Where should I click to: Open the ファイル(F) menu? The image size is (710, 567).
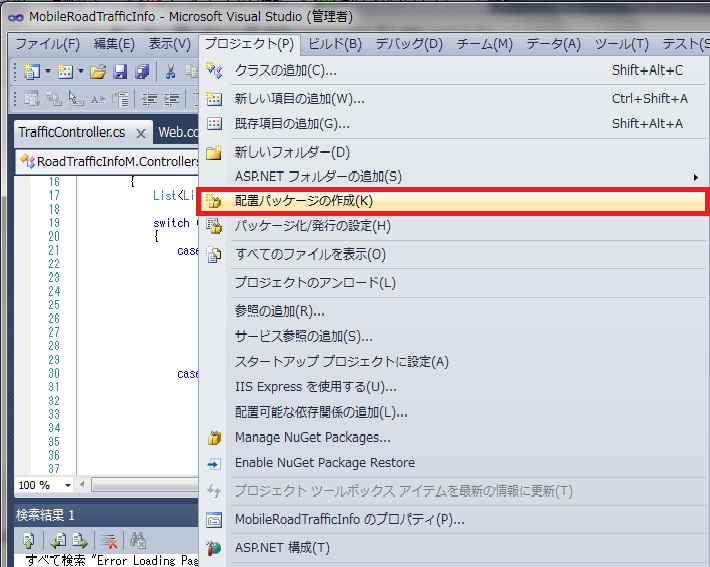48,44
